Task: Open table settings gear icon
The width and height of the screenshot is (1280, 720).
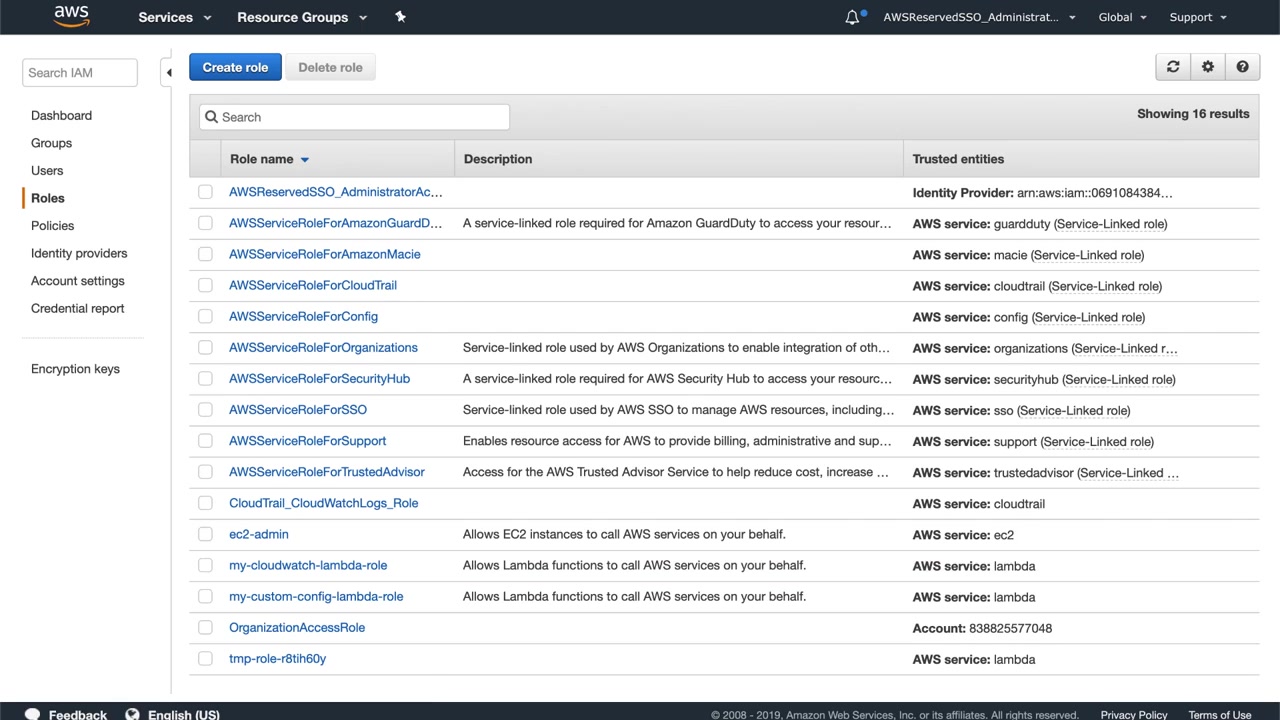Action: click(x=1208, y=67)
